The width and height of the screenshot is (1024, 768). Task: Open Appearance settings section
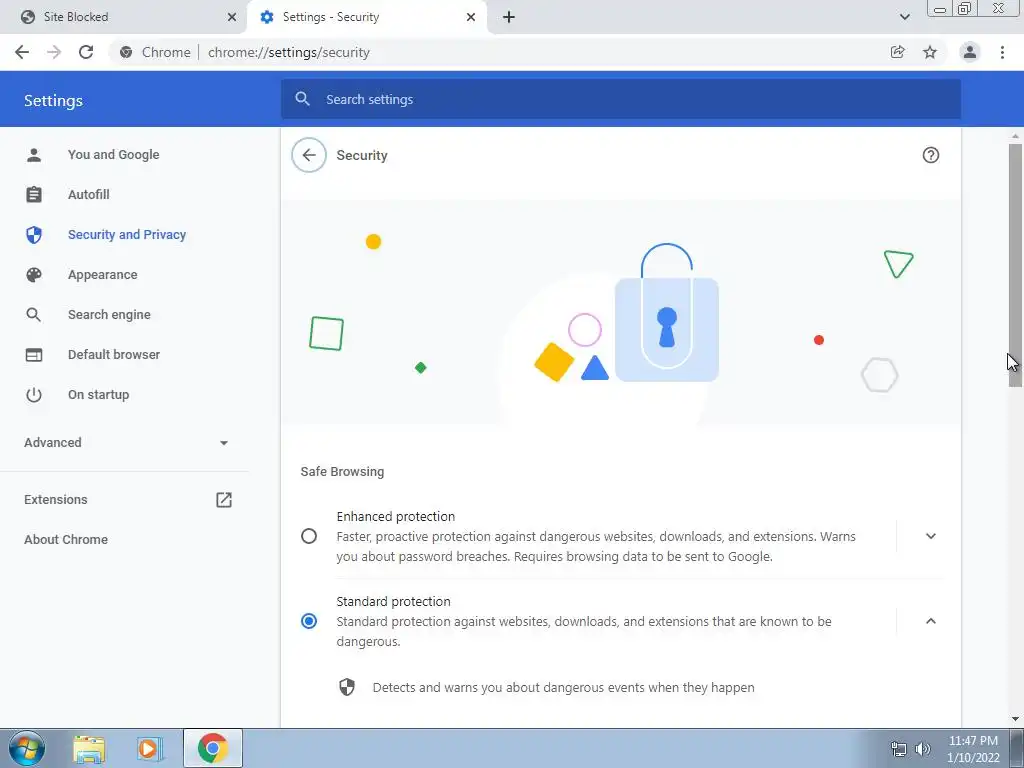pos(103,275)
